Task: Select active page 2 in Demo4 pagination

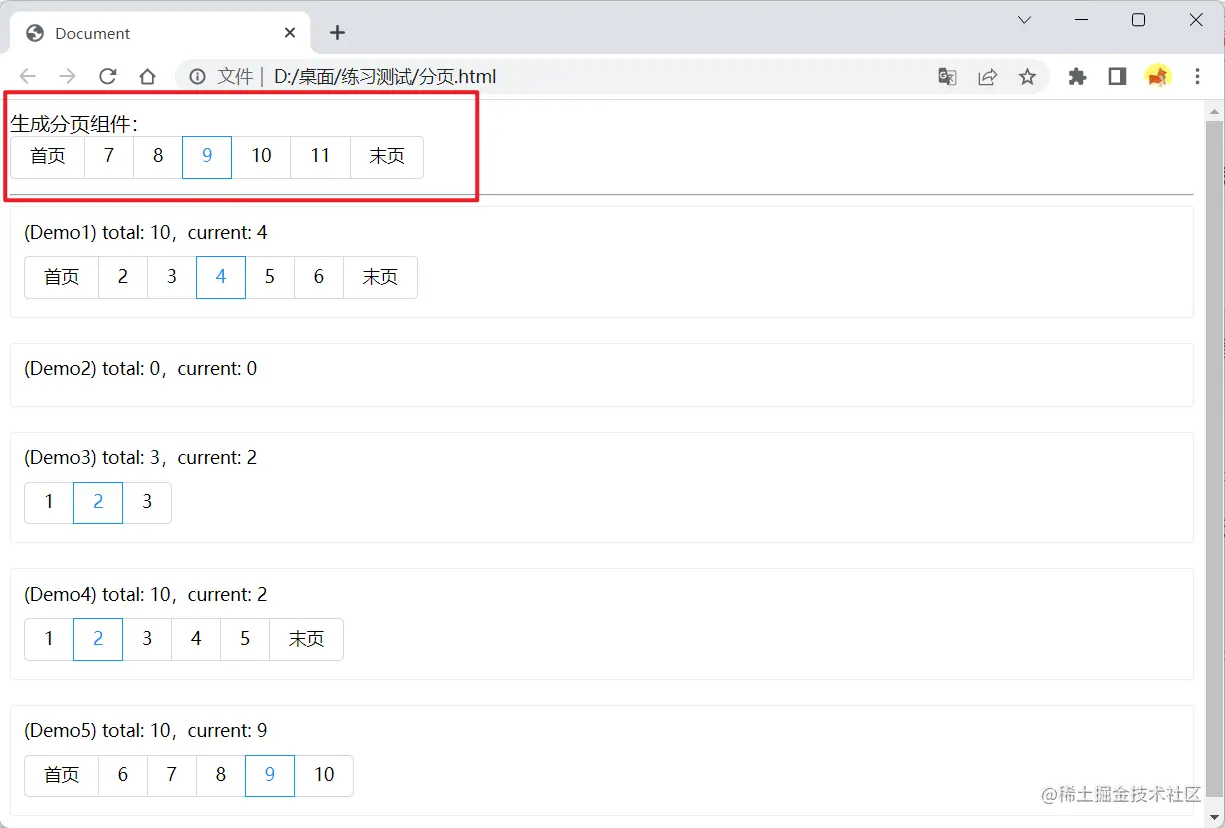Action: click(x=98, y=639)
